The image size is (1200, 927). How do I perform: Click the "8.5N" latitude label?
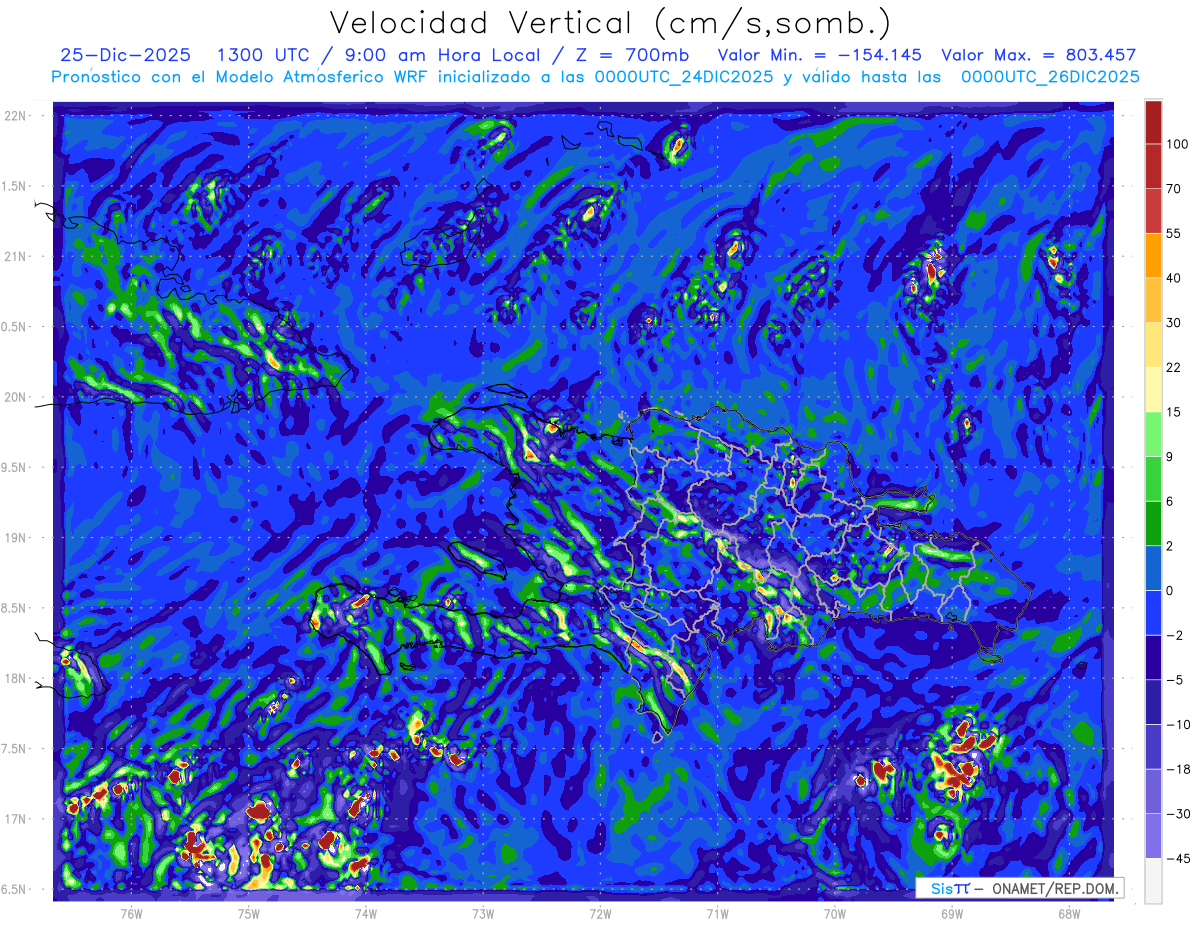point(15,608)
